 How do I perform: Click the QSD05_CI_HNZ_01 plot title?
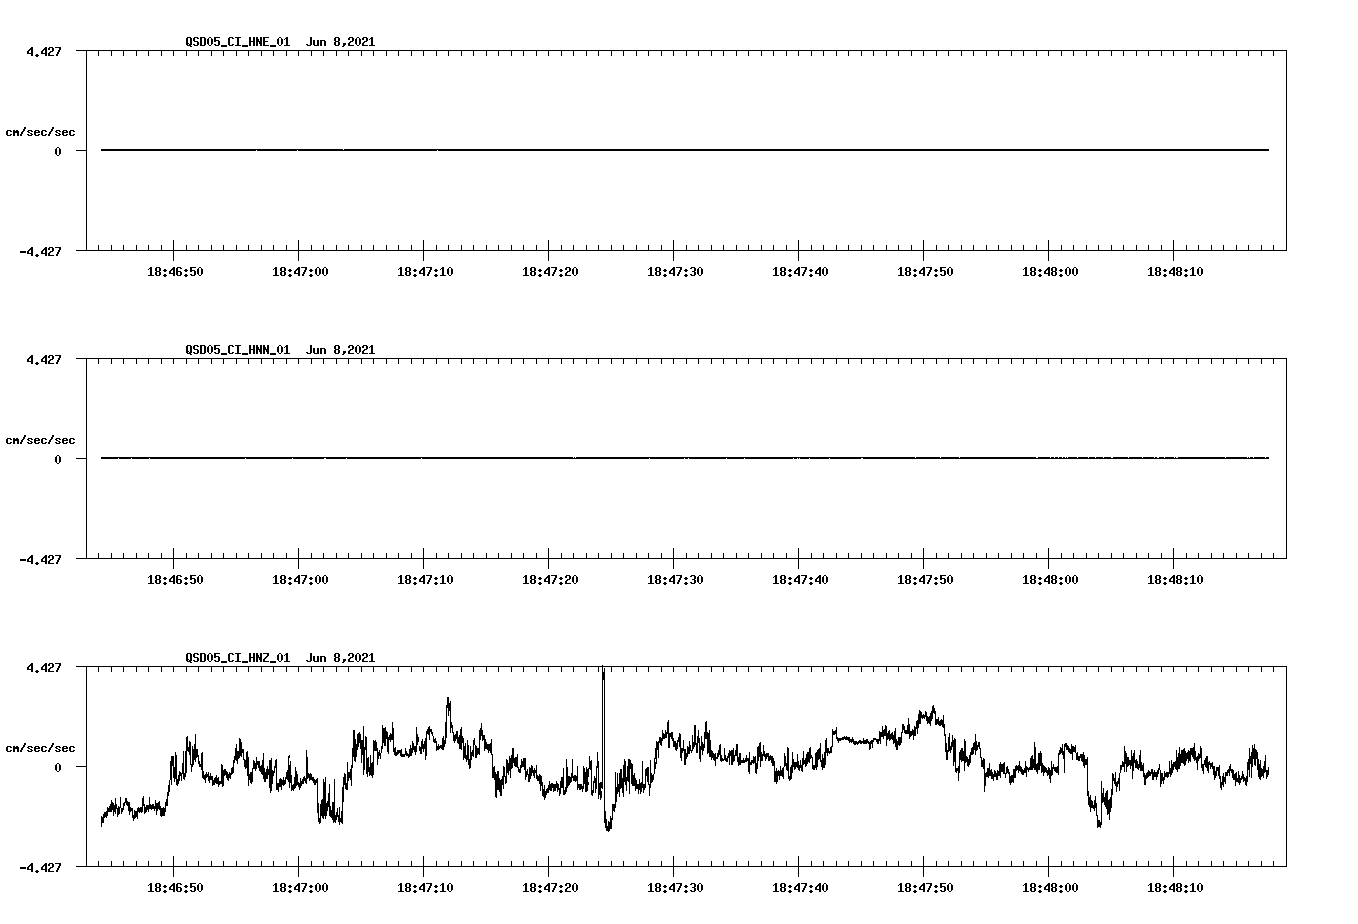[280, 658]
